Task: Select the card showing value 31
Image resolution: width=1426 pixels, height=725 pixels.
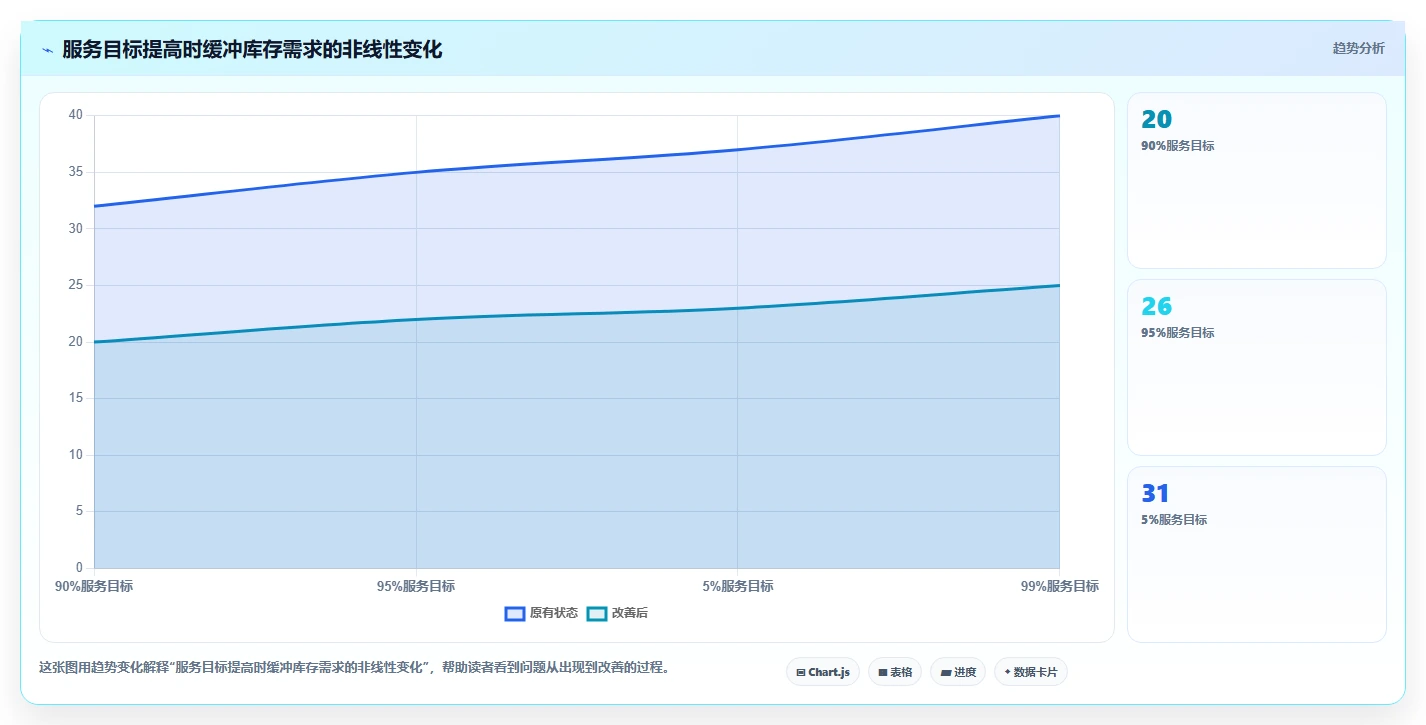Action: tap(1257, 554)
